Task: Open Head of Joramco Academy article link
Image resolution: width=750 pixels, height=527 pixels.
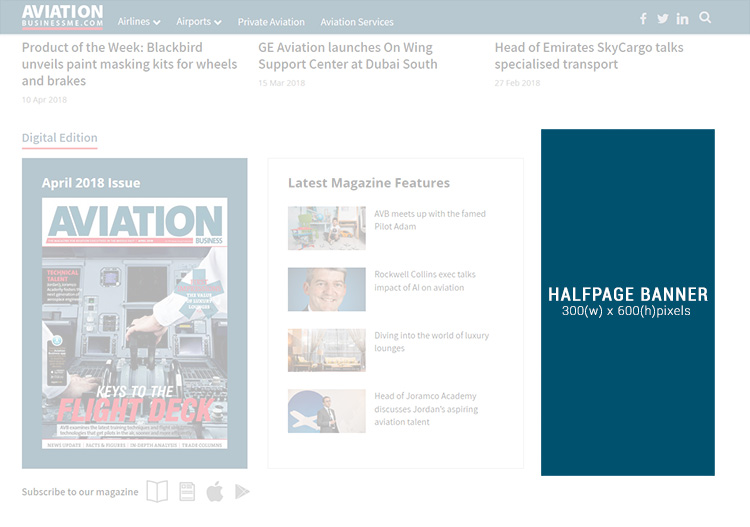Action: pos(426,409)
